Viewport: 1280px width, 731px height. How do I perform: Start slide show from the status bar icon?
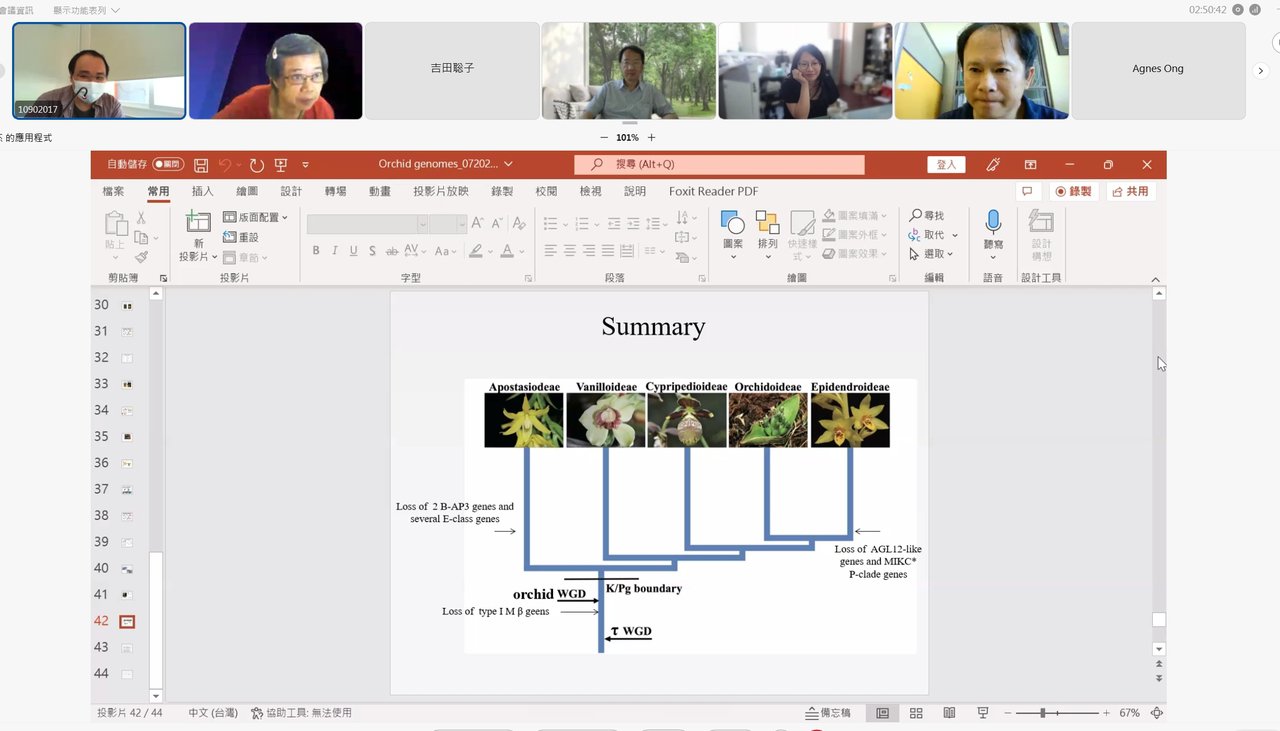[x=983, y=713]
